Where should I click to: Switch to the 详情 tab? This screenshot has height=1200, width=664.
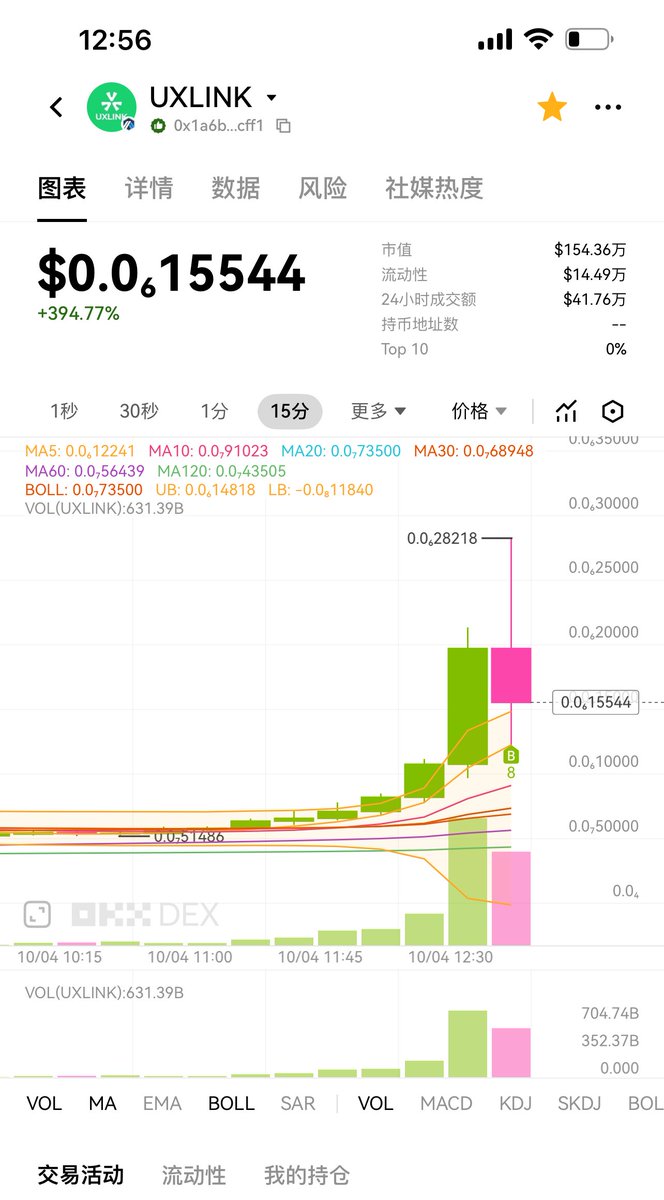click(x=149, y=188)
